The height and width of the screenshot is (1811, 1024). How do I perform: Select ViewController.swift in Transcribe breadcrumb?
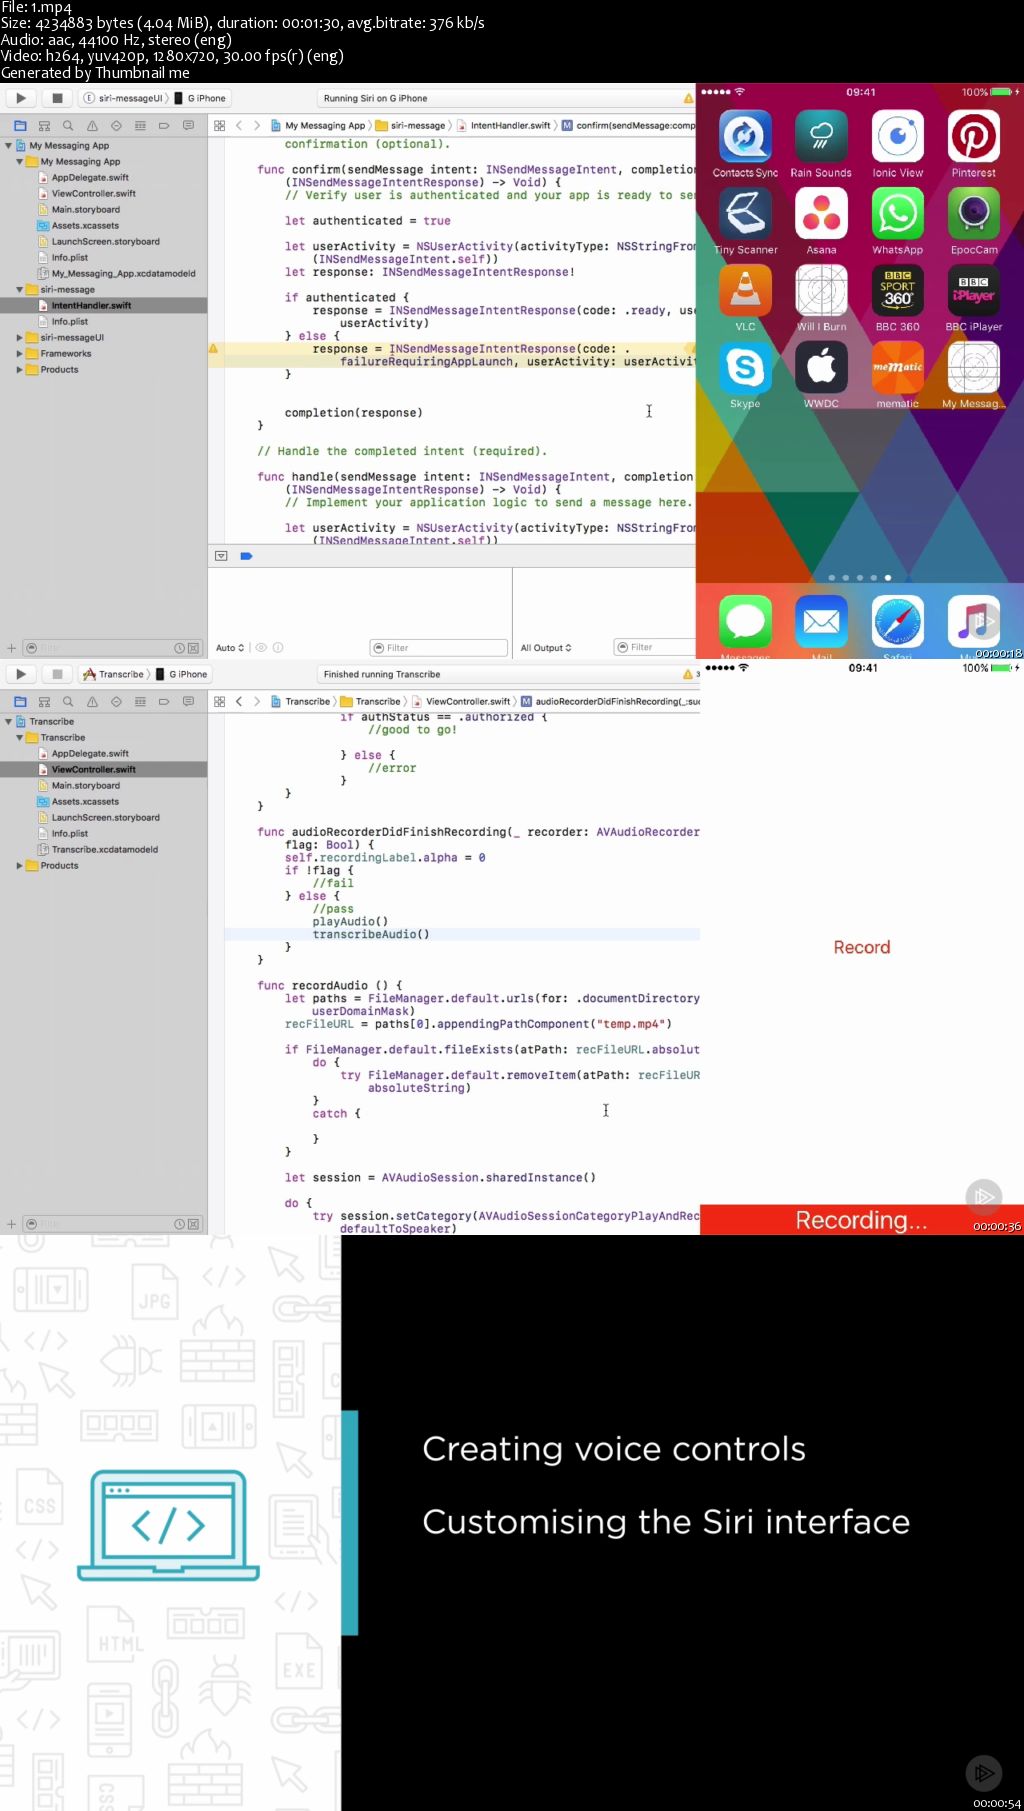tap(461, 702)
